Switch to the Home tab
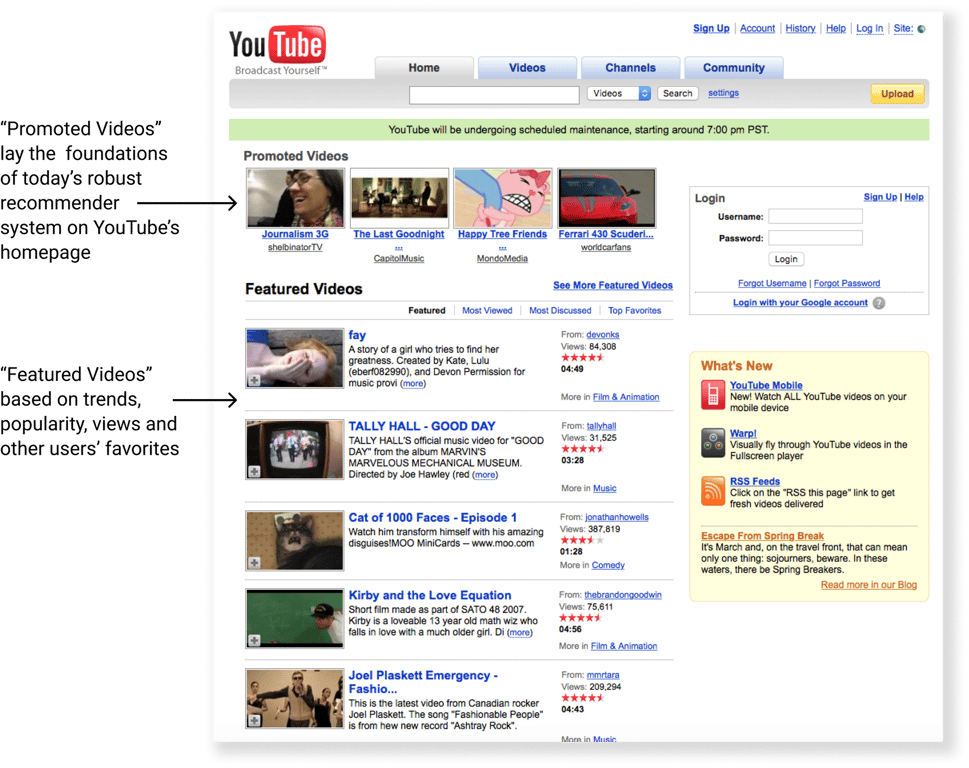 pos(424,68)
